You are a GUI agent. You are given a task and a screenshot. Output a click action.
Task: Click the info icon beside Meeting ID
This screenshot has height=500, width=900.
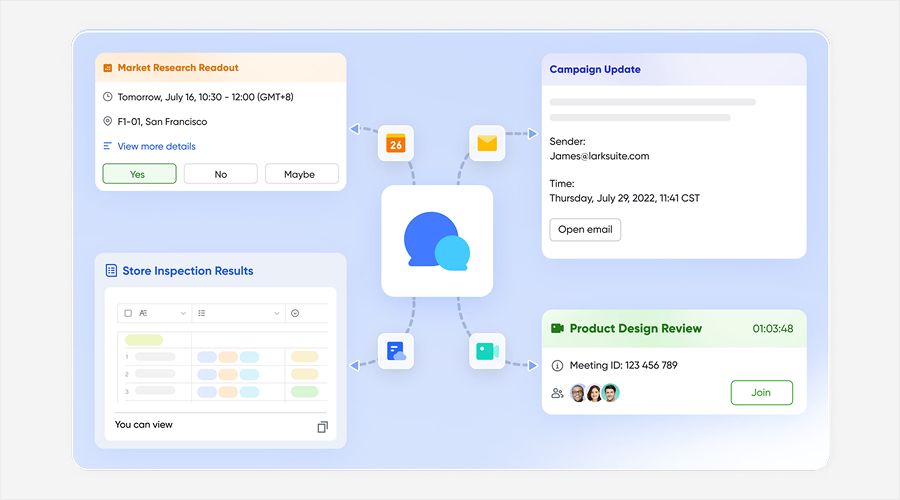(557, 365)
